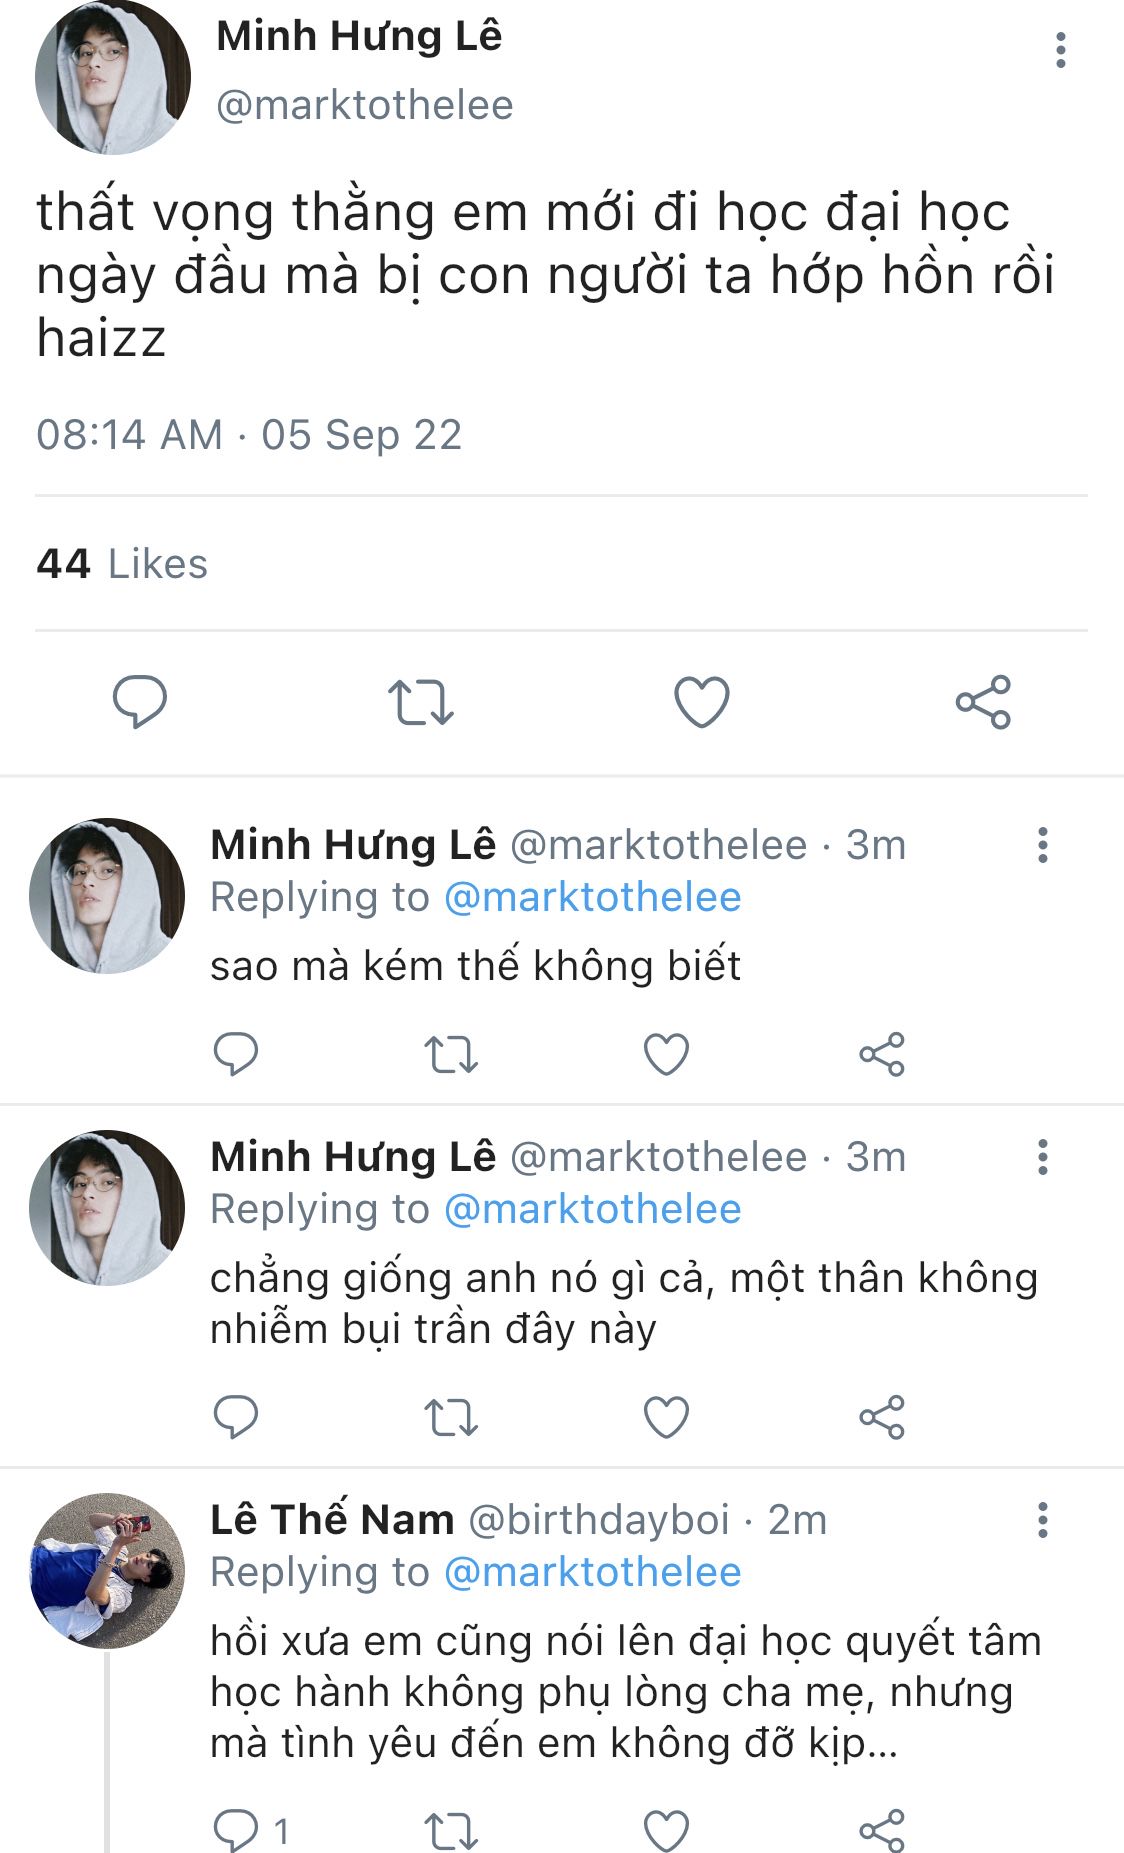Open options menu on 'sao mà kém' reply

coord(1043,845)
